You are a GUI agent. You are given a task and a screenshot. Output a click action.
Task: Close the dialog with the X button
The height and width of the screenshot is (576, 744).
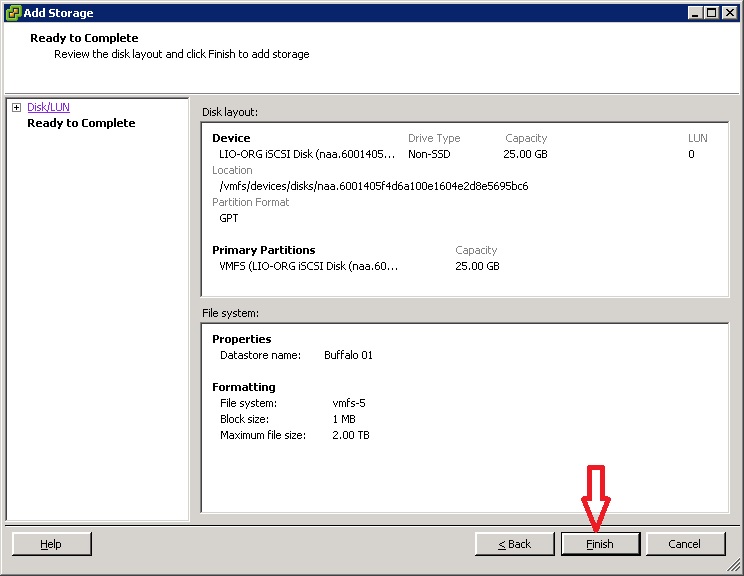(729, 13)
